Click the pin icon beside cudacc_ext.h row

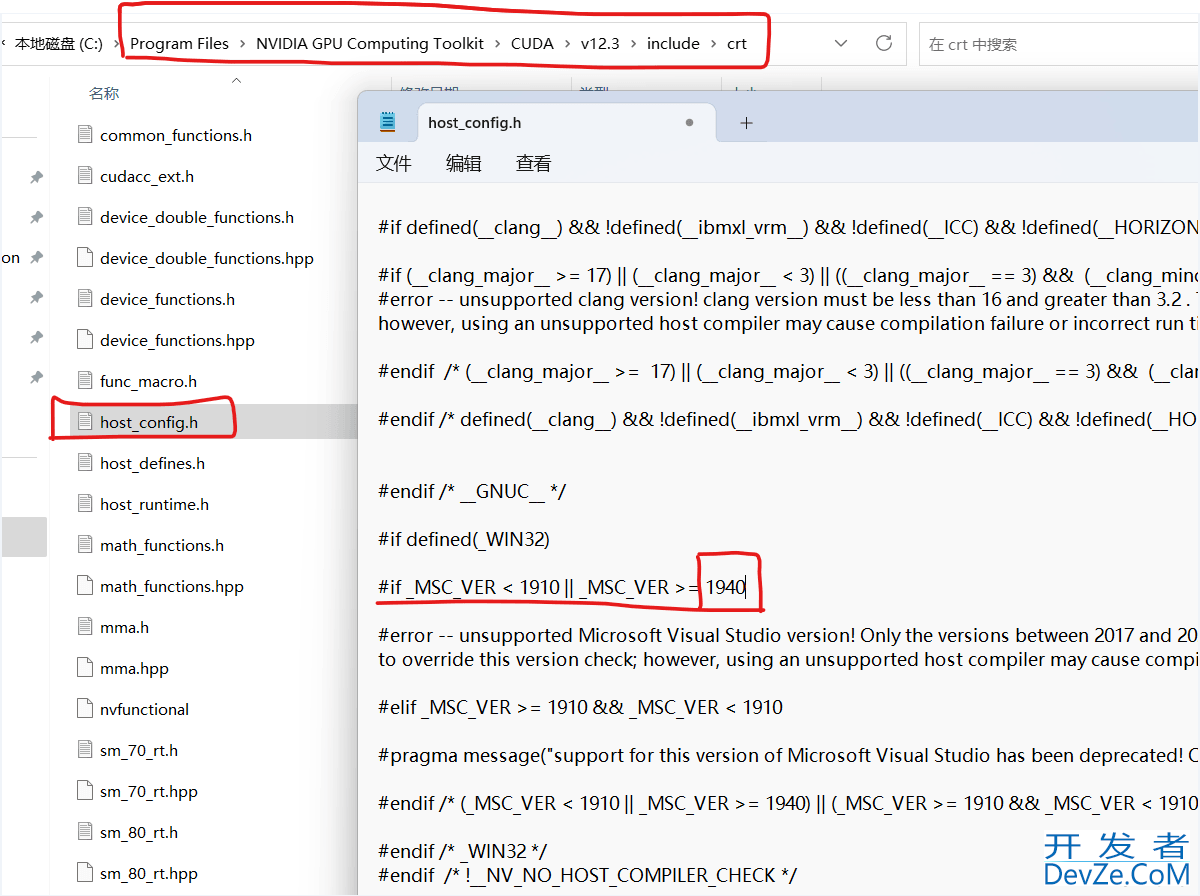click(36, 177)
